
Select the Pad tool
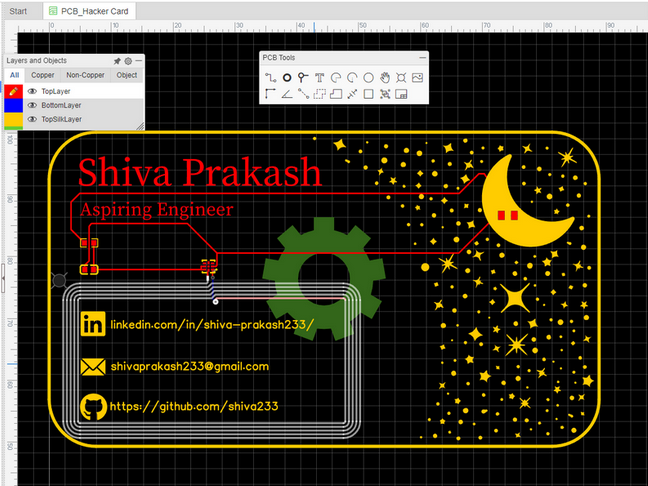(287, 77)
